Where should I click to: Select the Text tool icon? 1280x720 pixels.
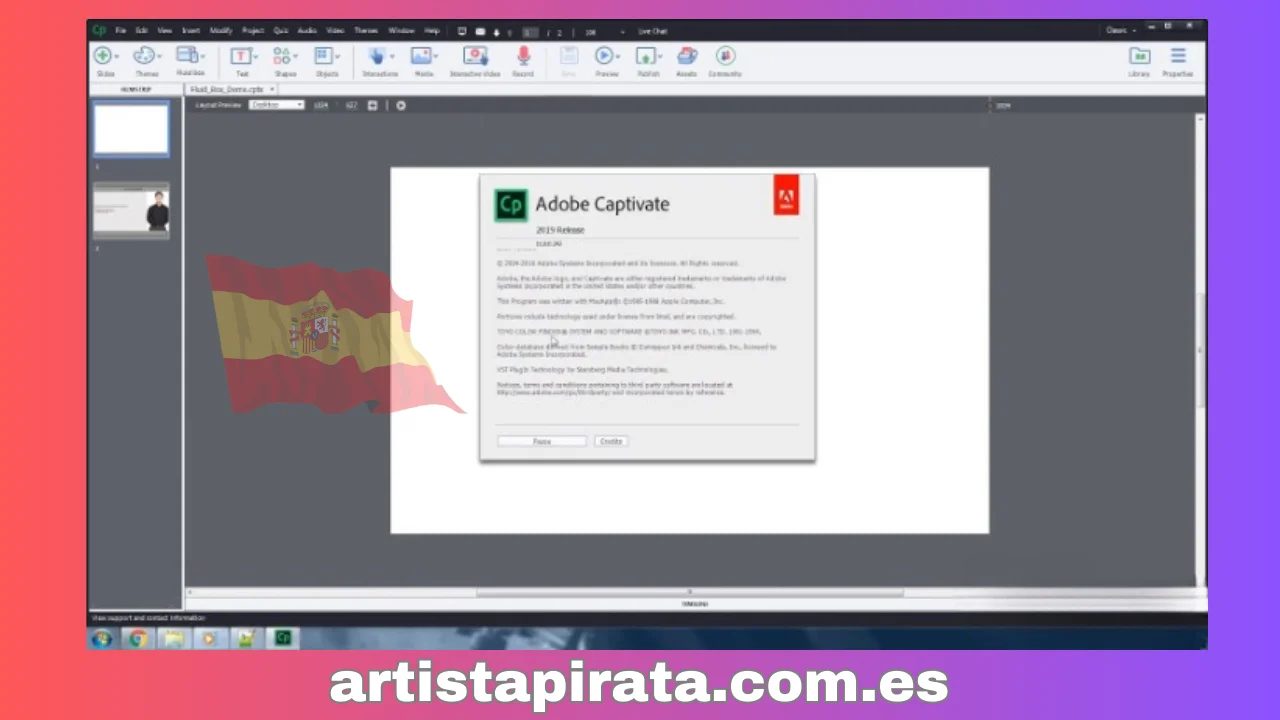click(x=240, y=56)
